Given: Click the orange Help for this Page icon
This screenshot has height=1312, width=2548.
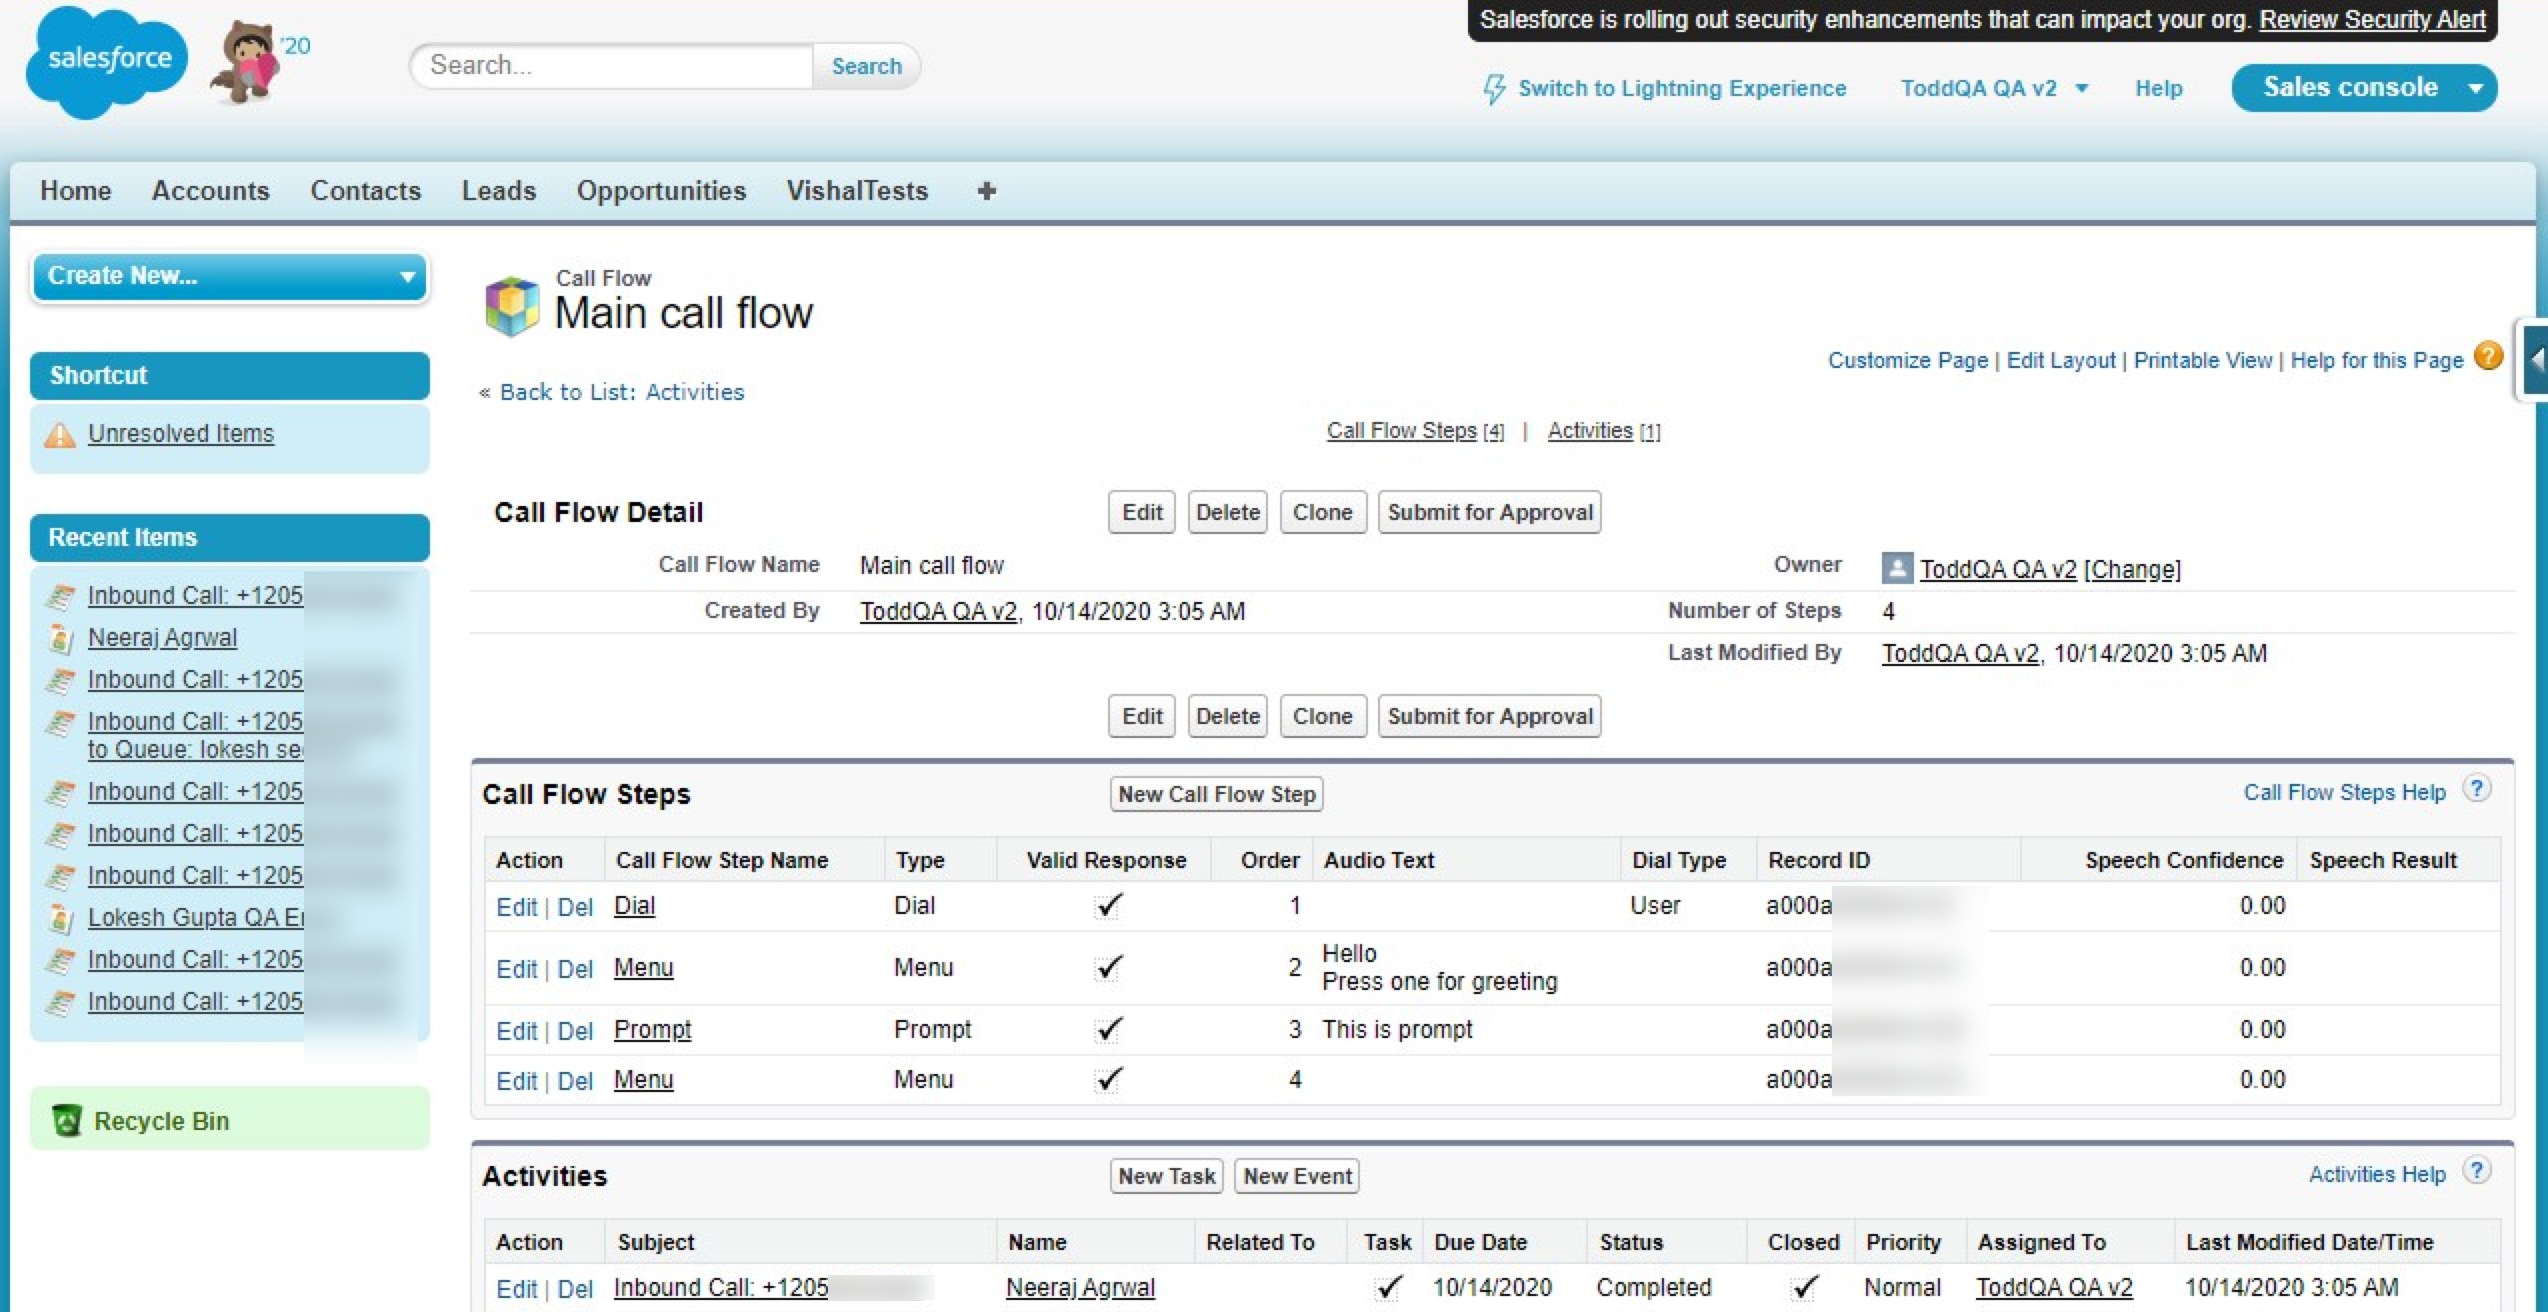Looking at the screenshot, I should (2488, 357).
